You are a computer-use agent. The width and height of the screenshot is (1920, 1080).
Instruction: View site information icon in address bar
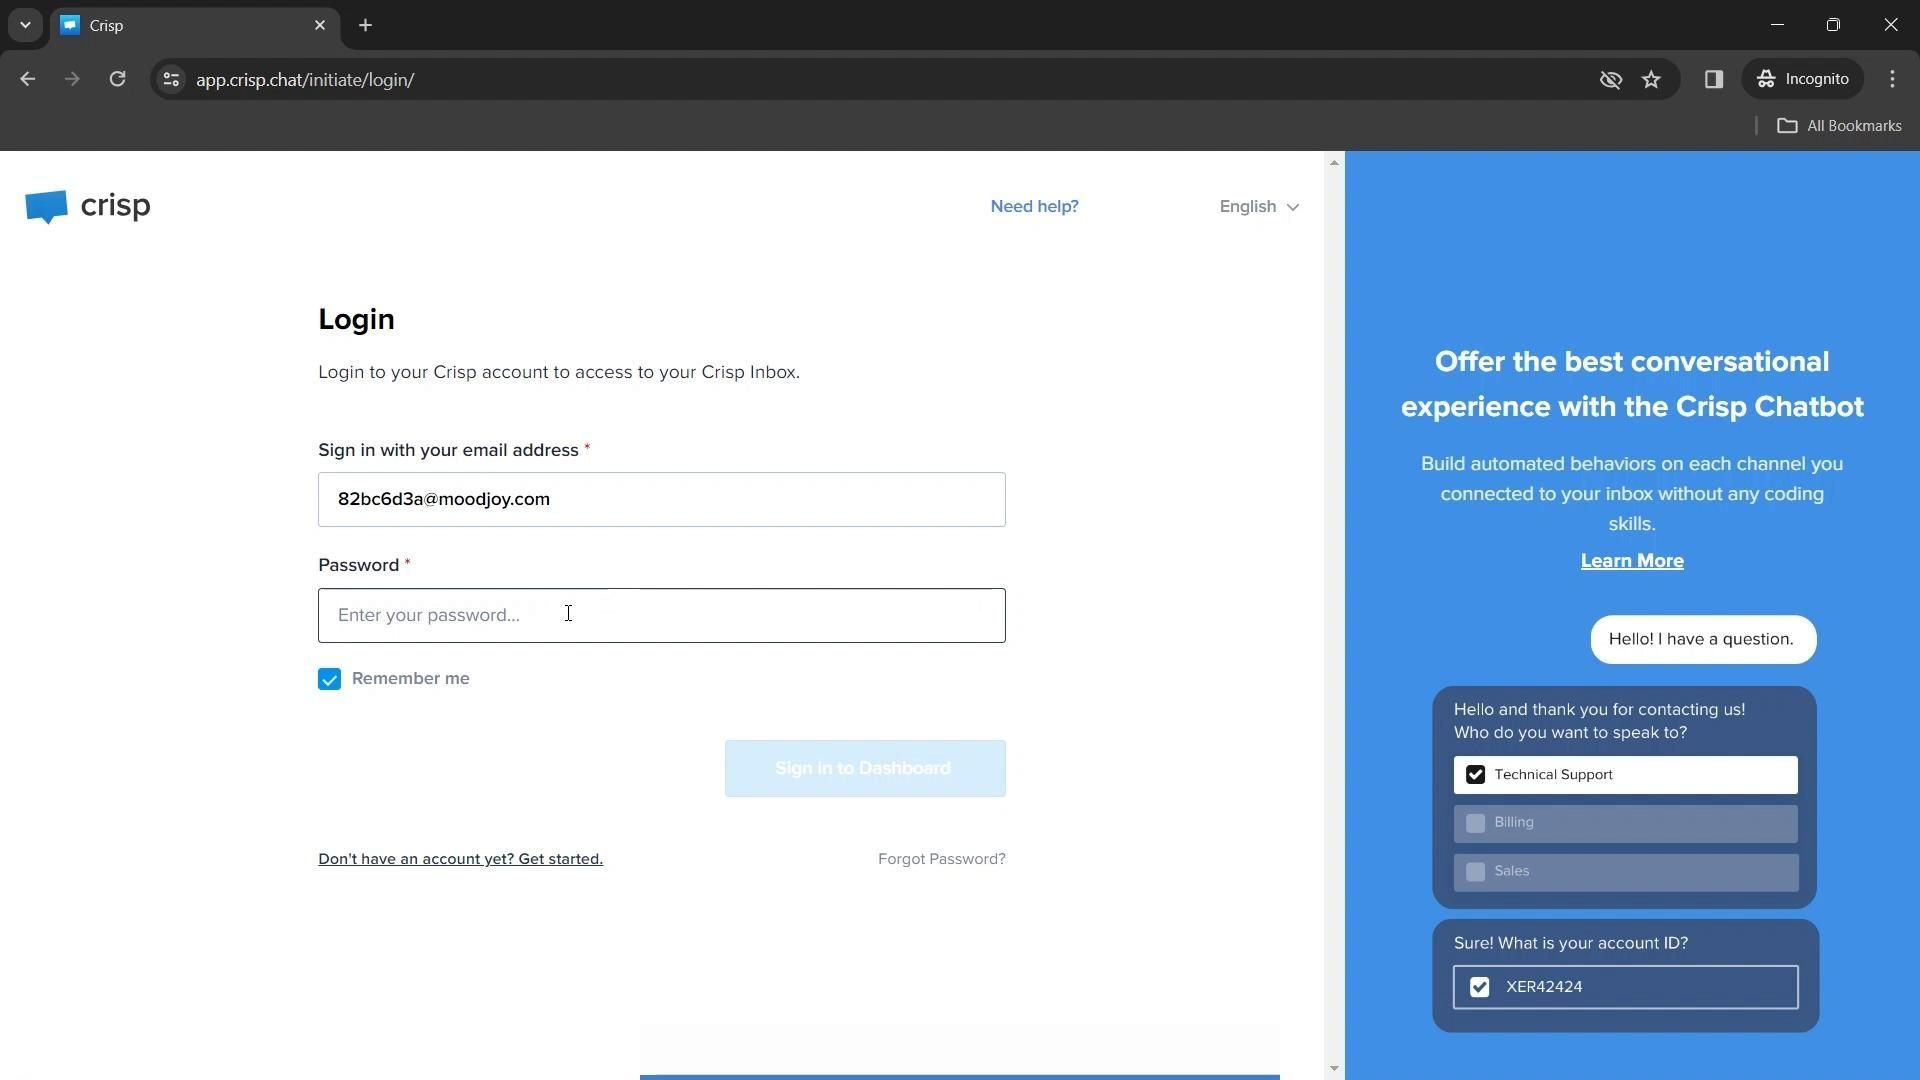click(x=171, y=79)
